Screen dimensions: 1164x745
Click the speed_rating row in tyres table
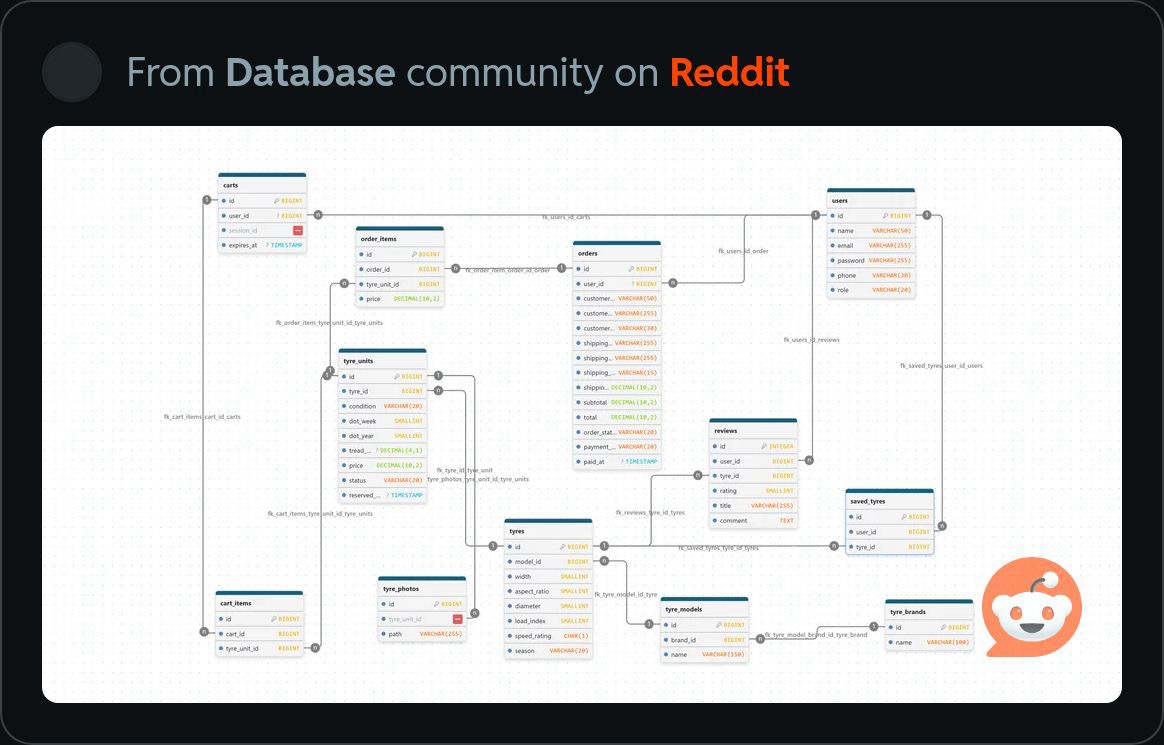(x=548, y=636)
